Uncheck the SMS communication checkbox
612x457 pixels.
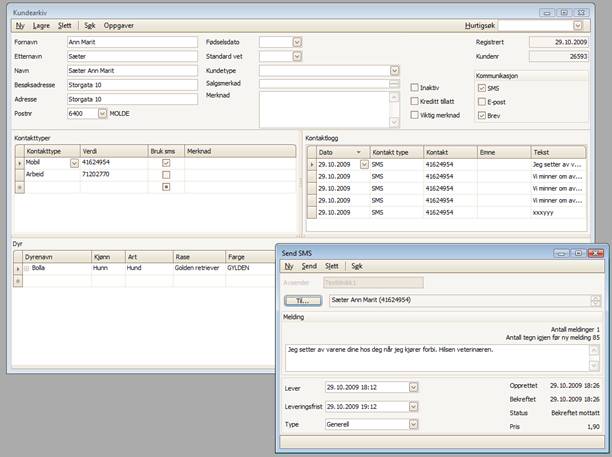click(x=482, y=88)
